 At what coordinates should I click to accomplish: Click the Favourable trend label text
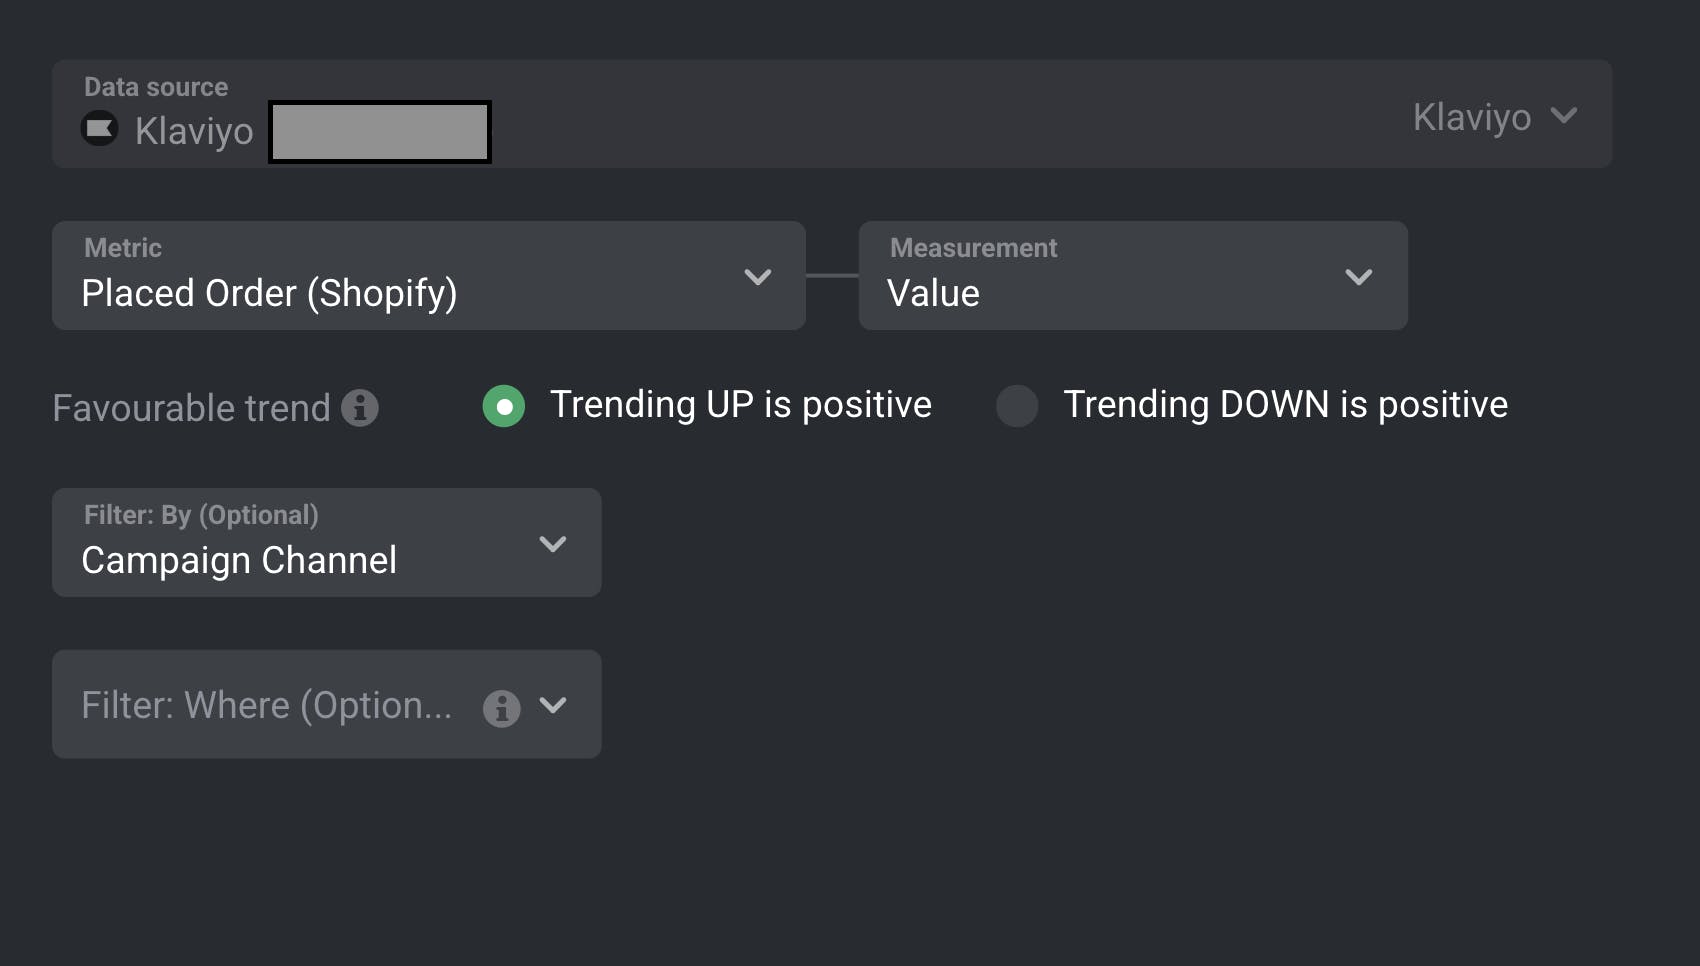coord(191,408)
